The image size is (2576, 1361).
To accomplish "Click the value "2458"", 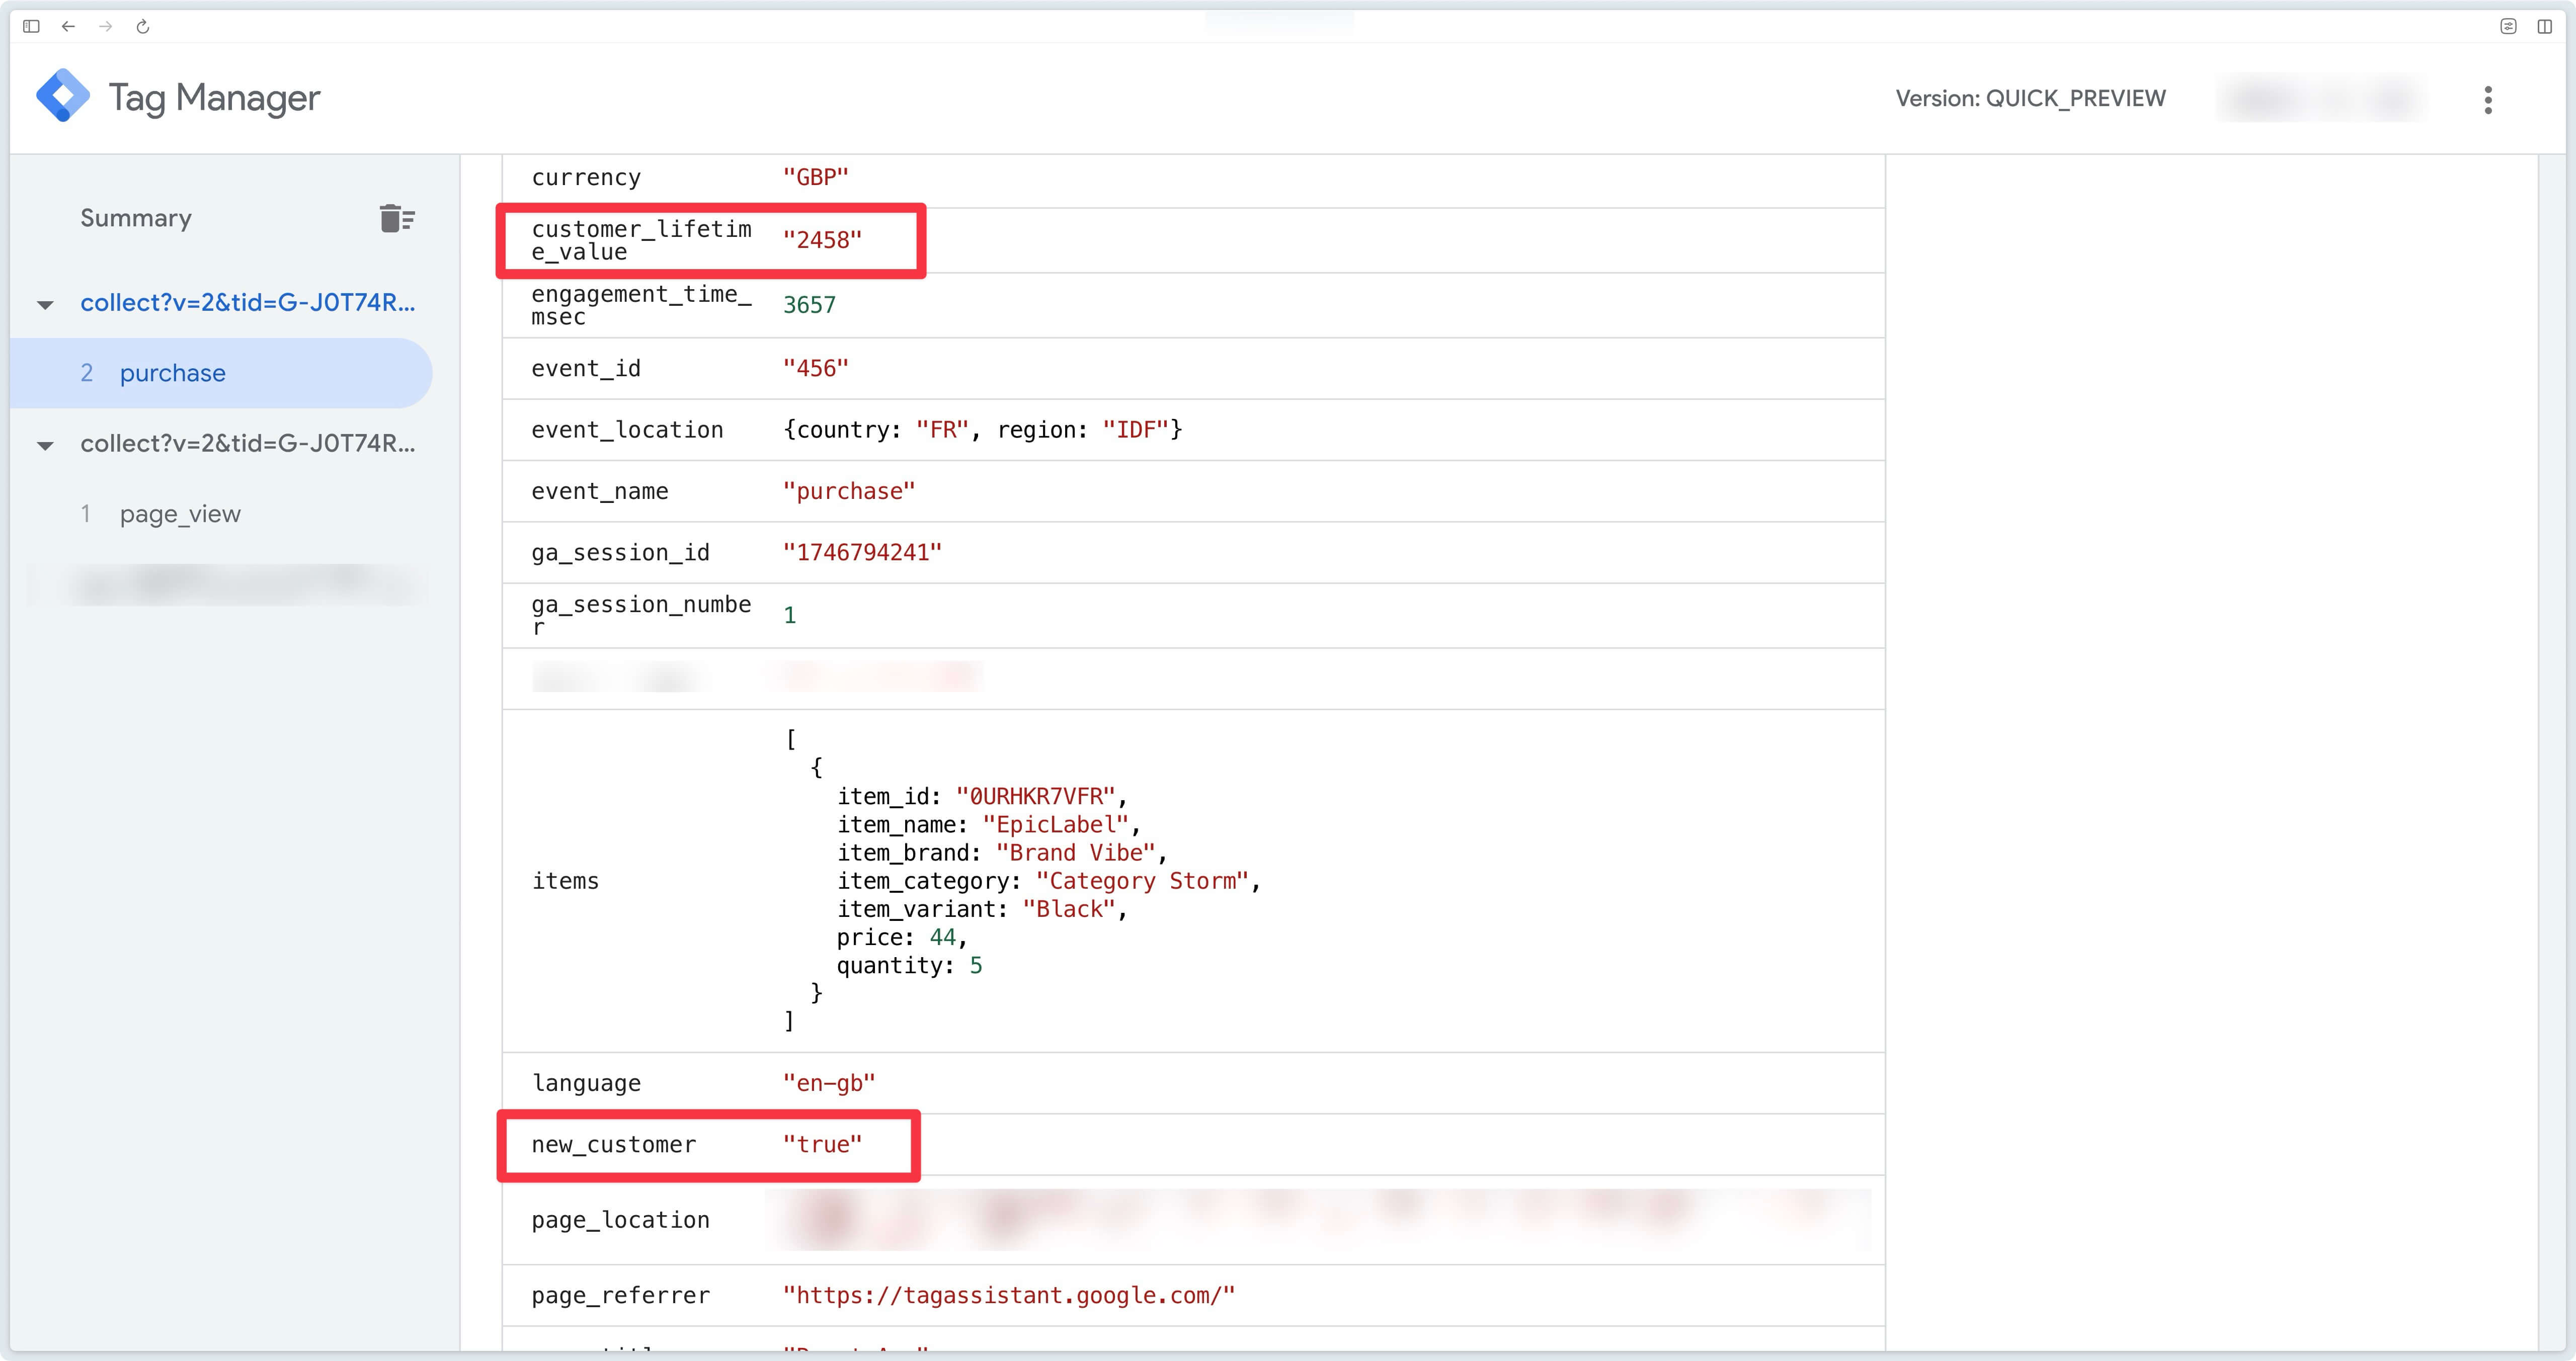I will (822, 240).
